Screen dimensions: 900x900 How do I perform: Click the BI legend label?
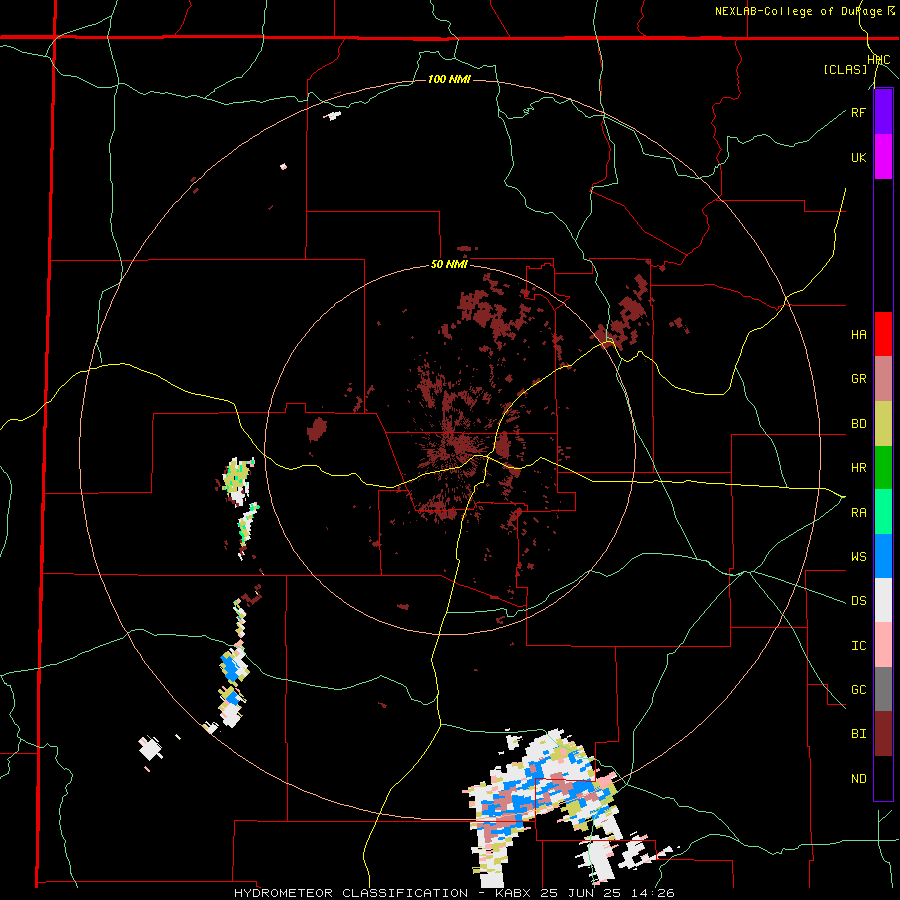(x=858, y=734)
